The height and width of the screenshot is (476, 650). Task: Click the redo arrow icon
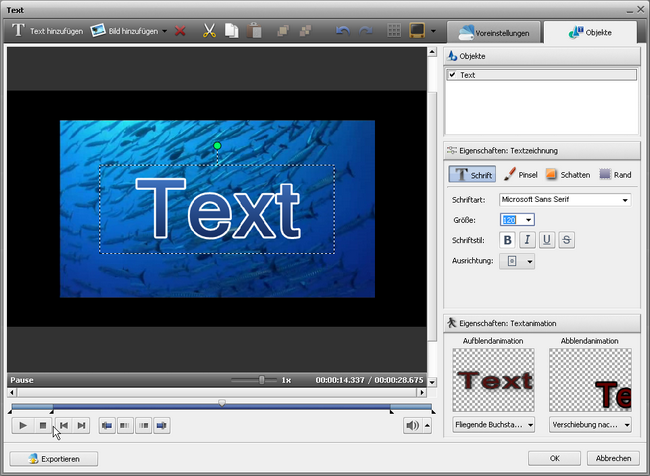pos(365,31)
